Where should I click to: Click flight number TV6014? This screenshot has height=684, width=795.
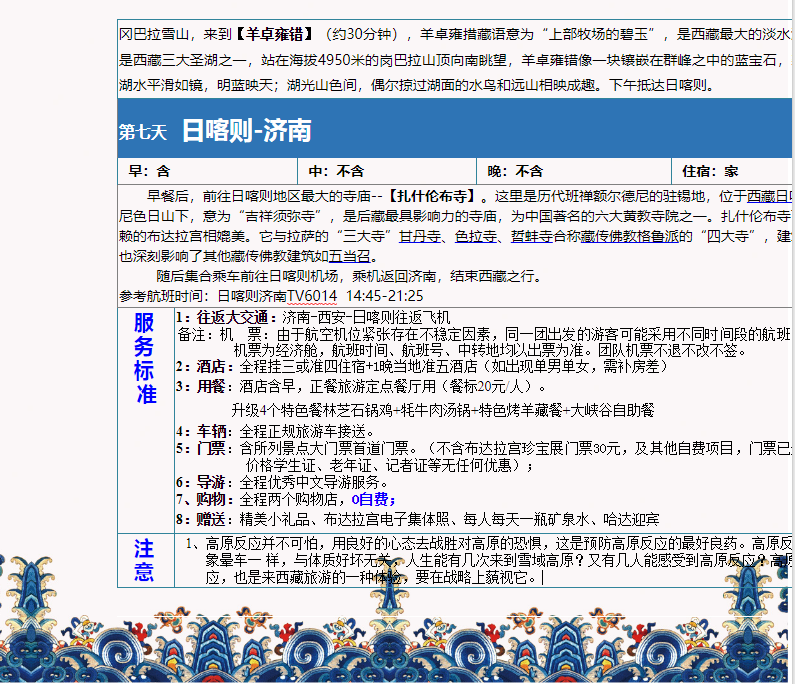coord(312,296)
